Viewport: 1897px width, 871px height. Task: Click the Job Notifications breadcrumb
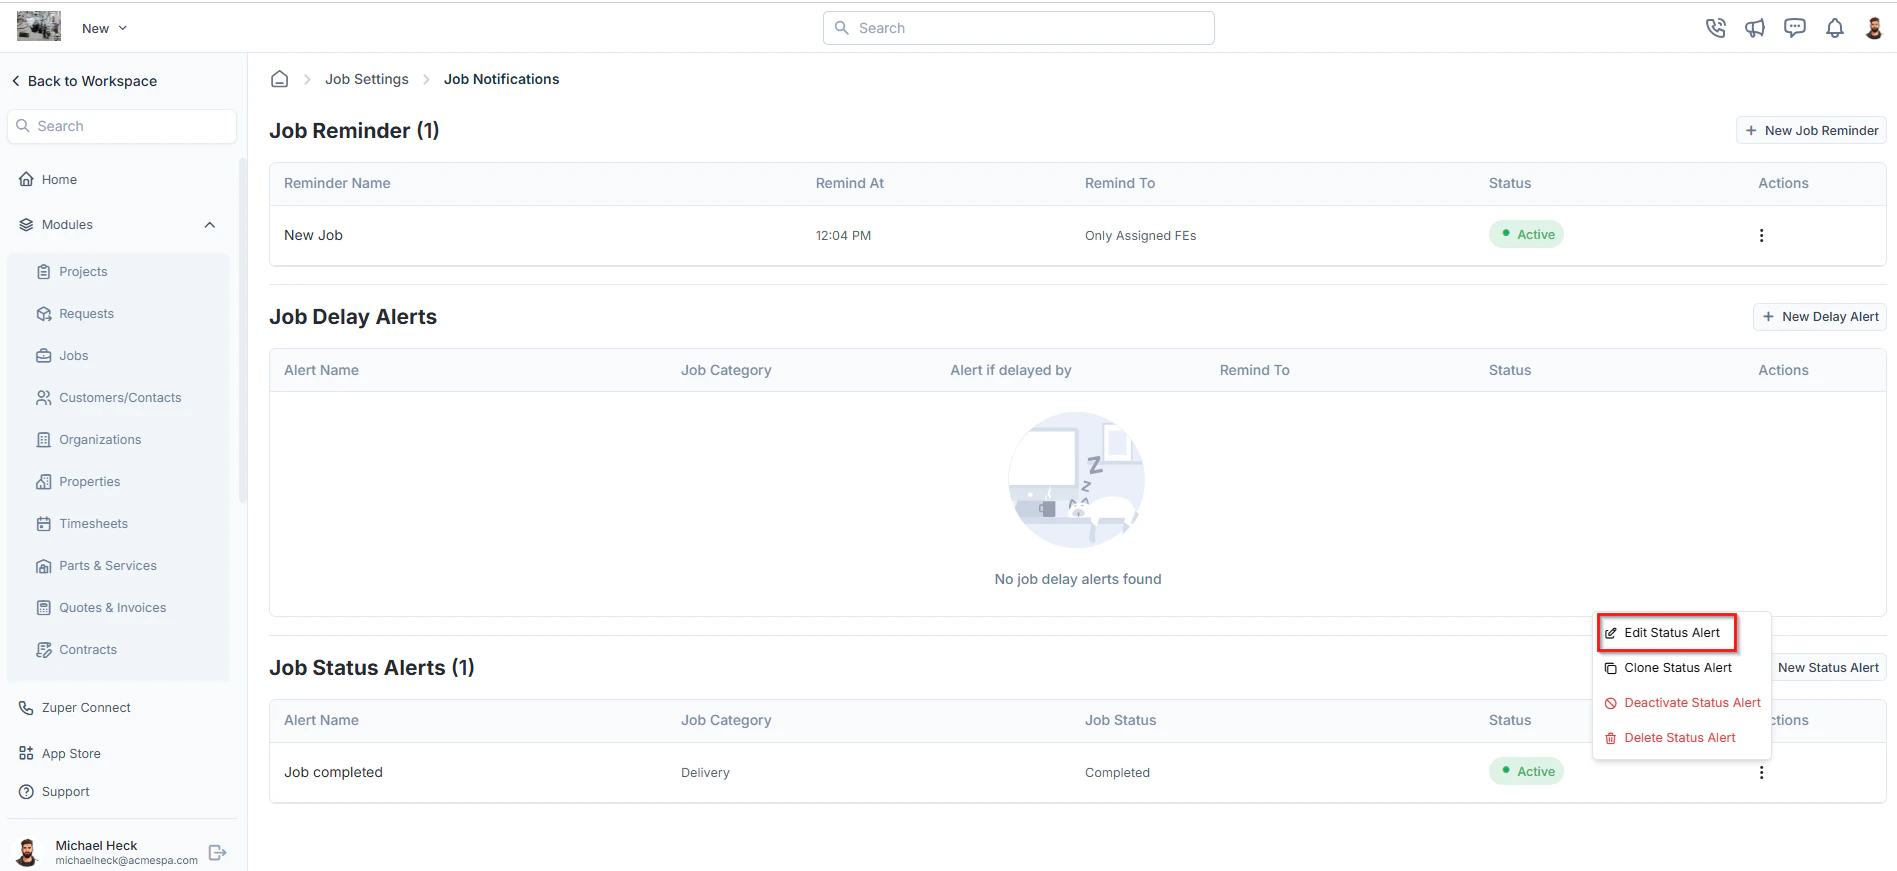502,79
